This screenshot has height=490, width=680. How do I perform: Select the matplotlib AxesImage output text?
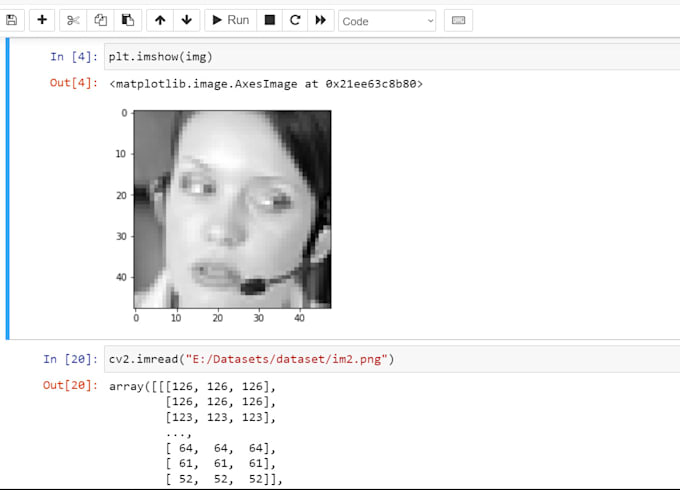click(x=266, y=84)
